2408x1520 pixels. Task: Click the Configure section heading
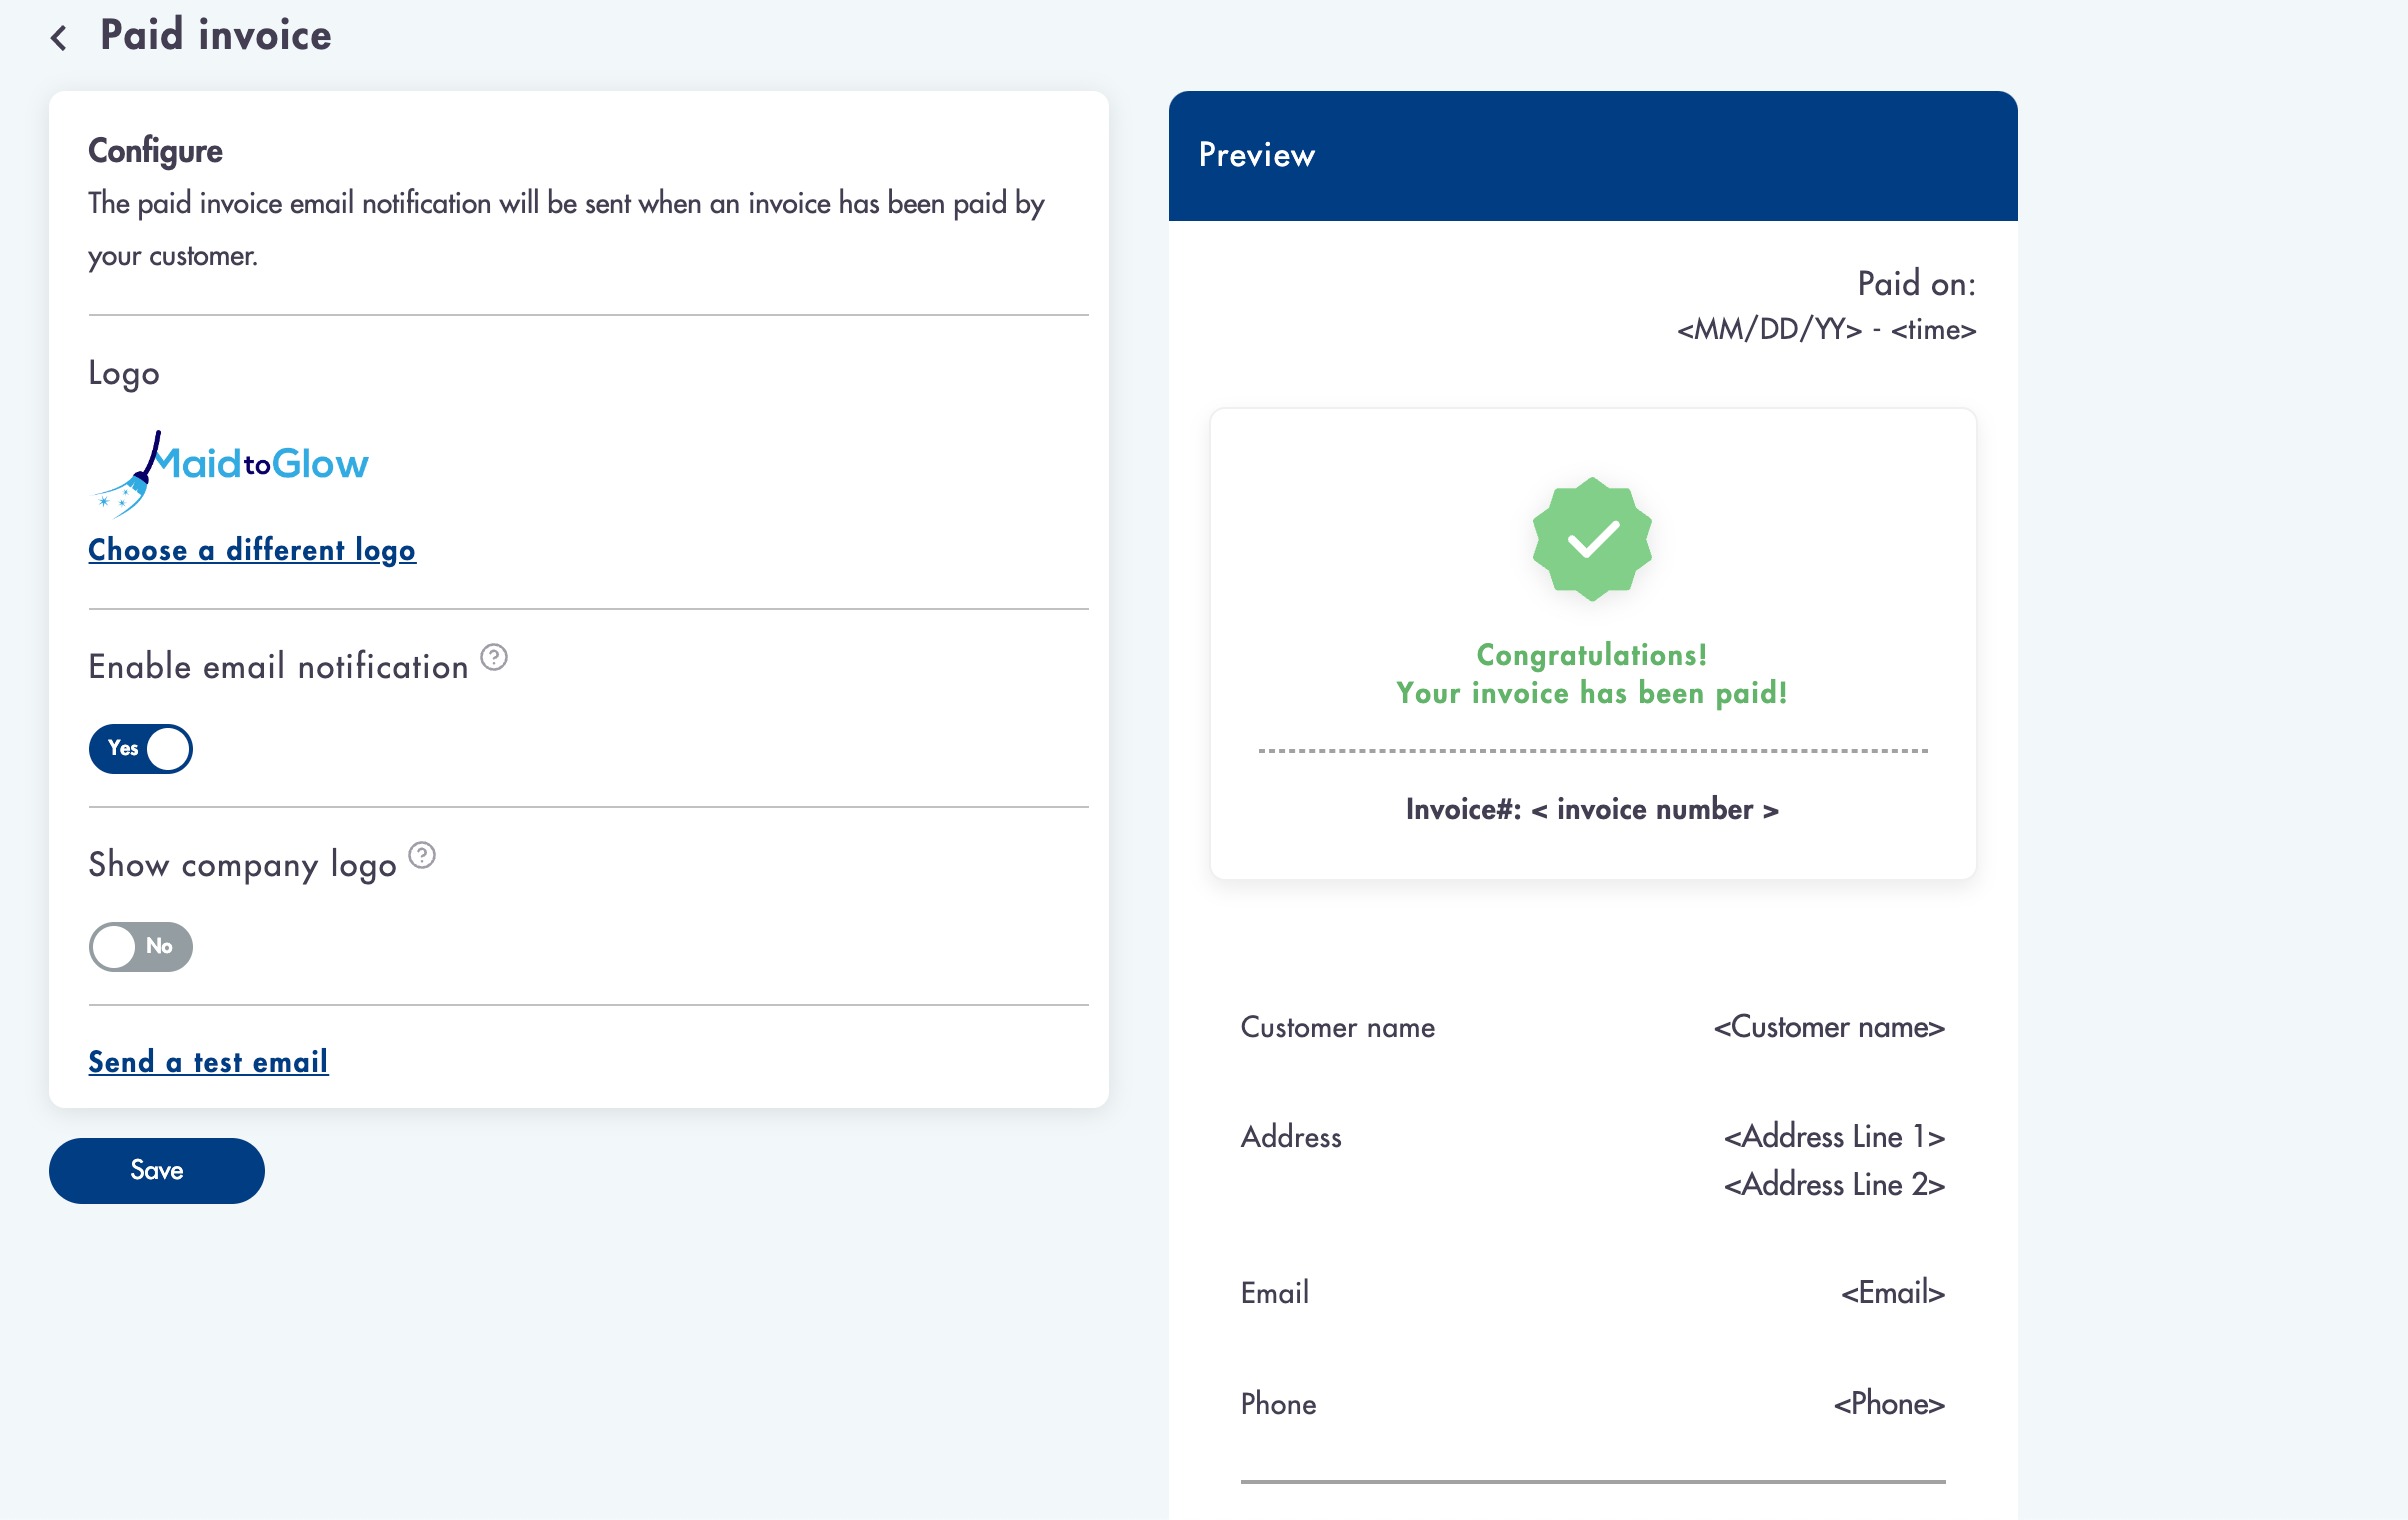(x=156, y=151)
